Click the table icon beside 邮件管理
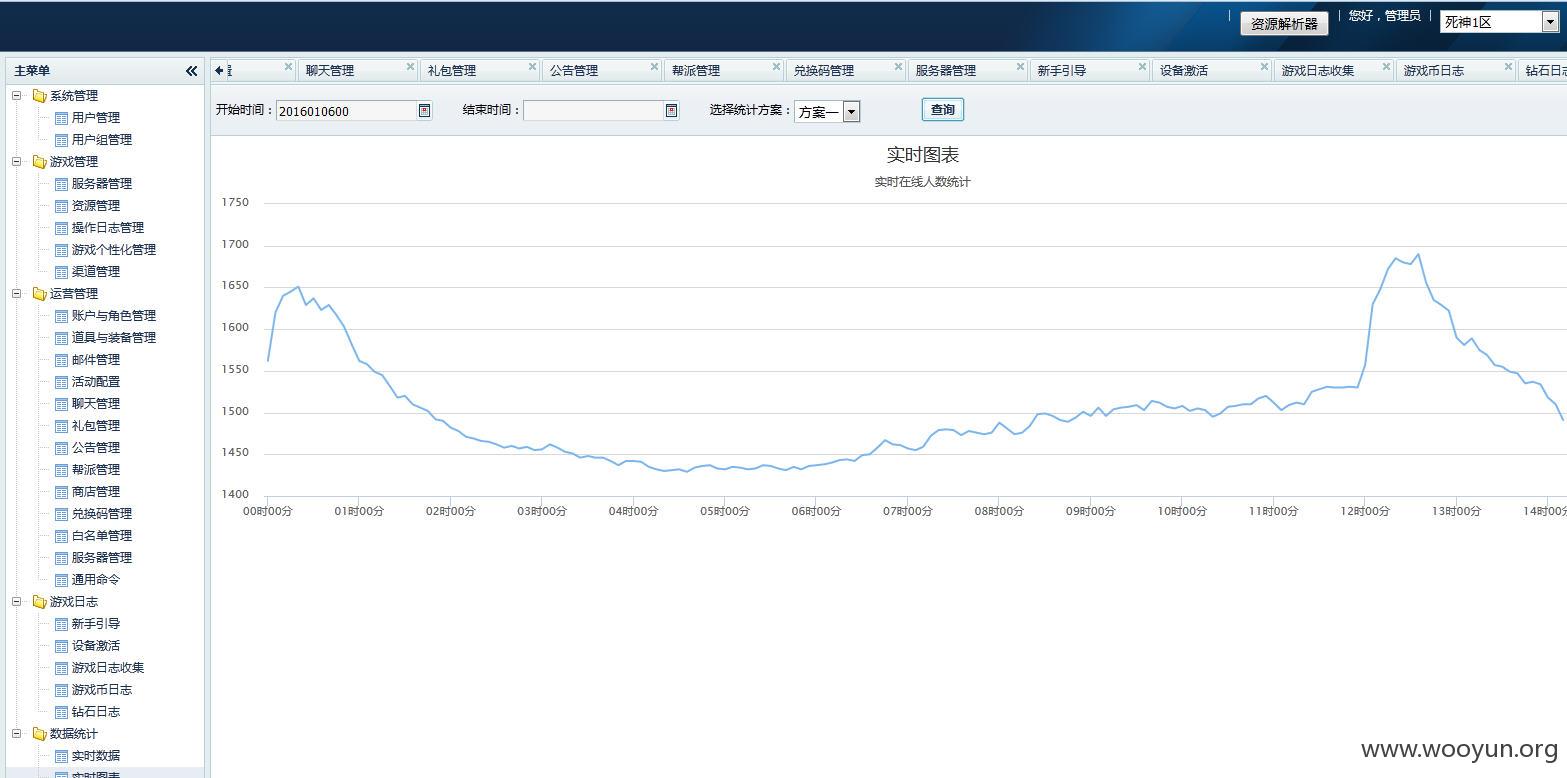This screenshot has height=778, width=1567. pyautogui.click(x=61, y=360)
